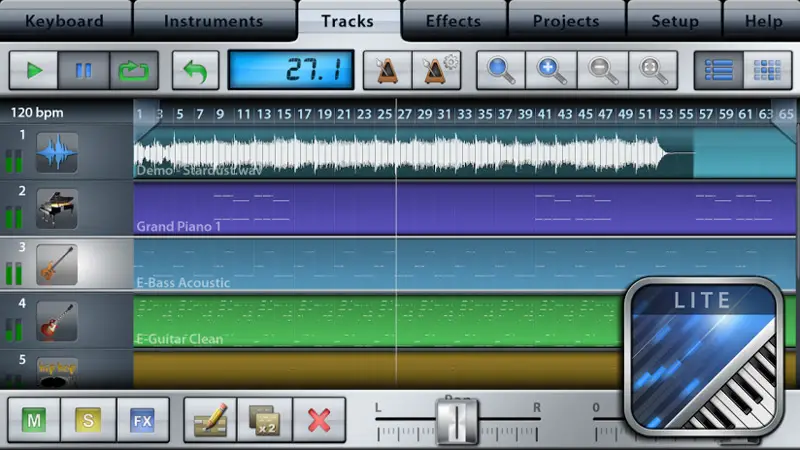Start playback with the green Play button
This screenshot has height=450, width=800.
point(34,70)
